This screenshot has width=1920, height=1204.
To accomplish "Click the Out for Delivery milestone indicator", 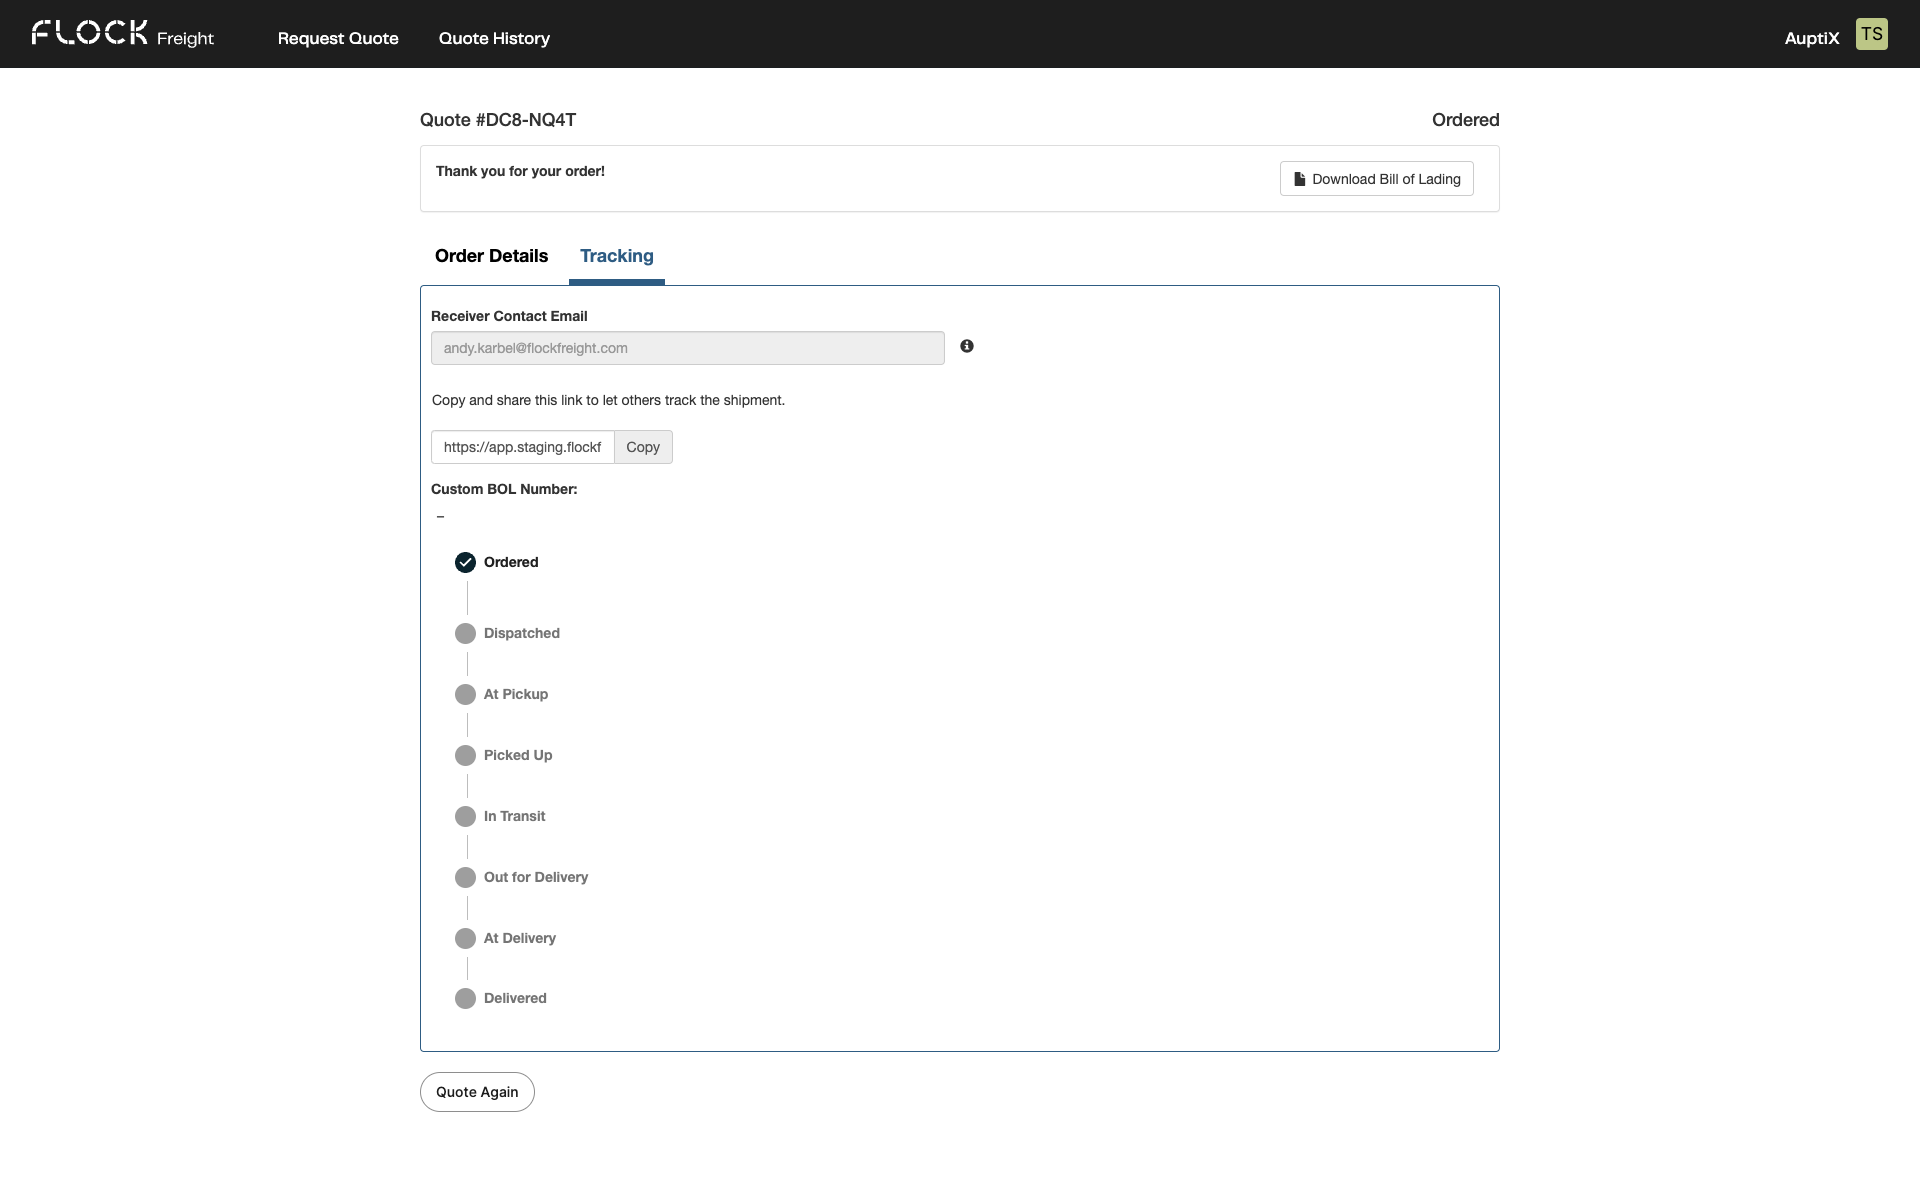I will (465, 877).
